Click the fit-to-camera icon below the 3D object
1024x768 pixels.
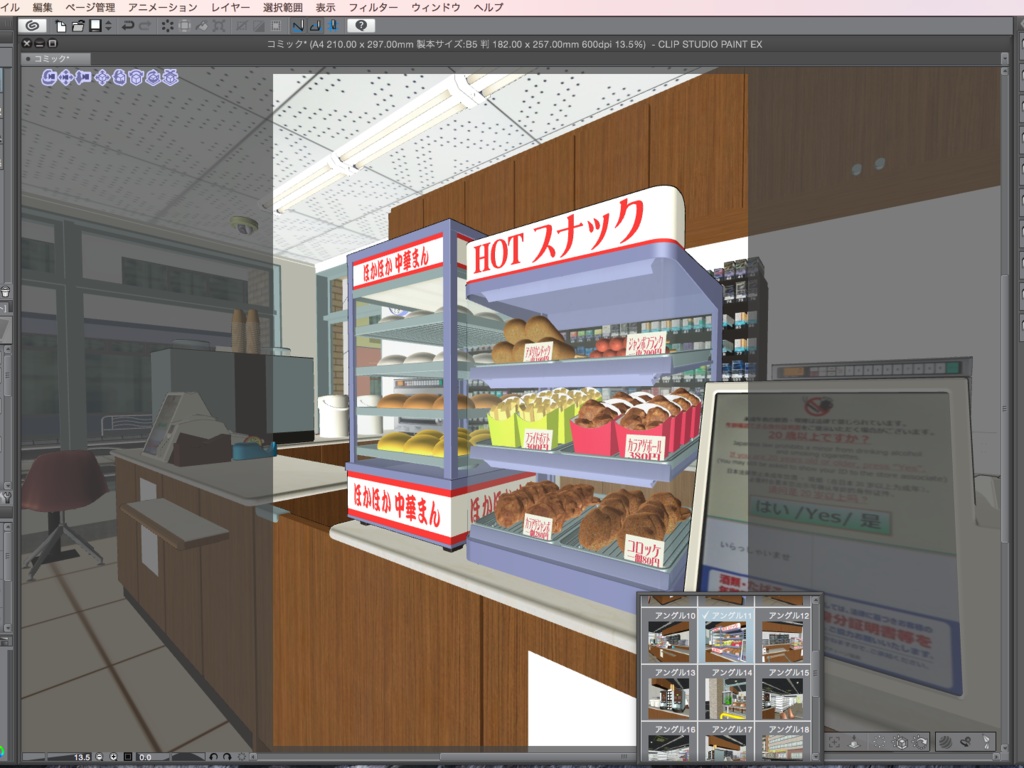[x=834, y=742]
